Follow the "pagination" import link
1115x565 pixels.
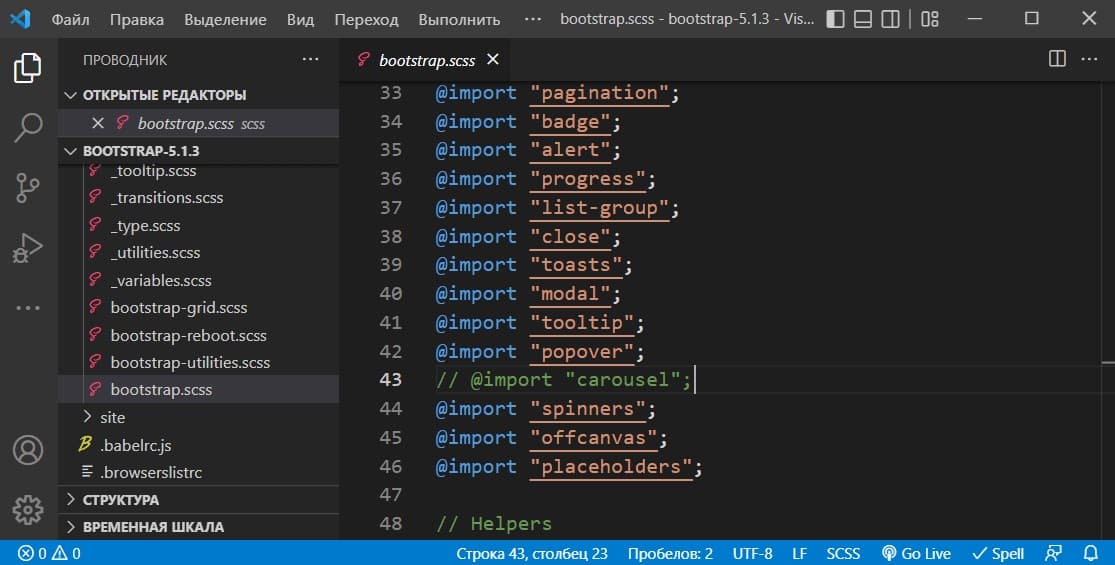click(x=599, y=93)
